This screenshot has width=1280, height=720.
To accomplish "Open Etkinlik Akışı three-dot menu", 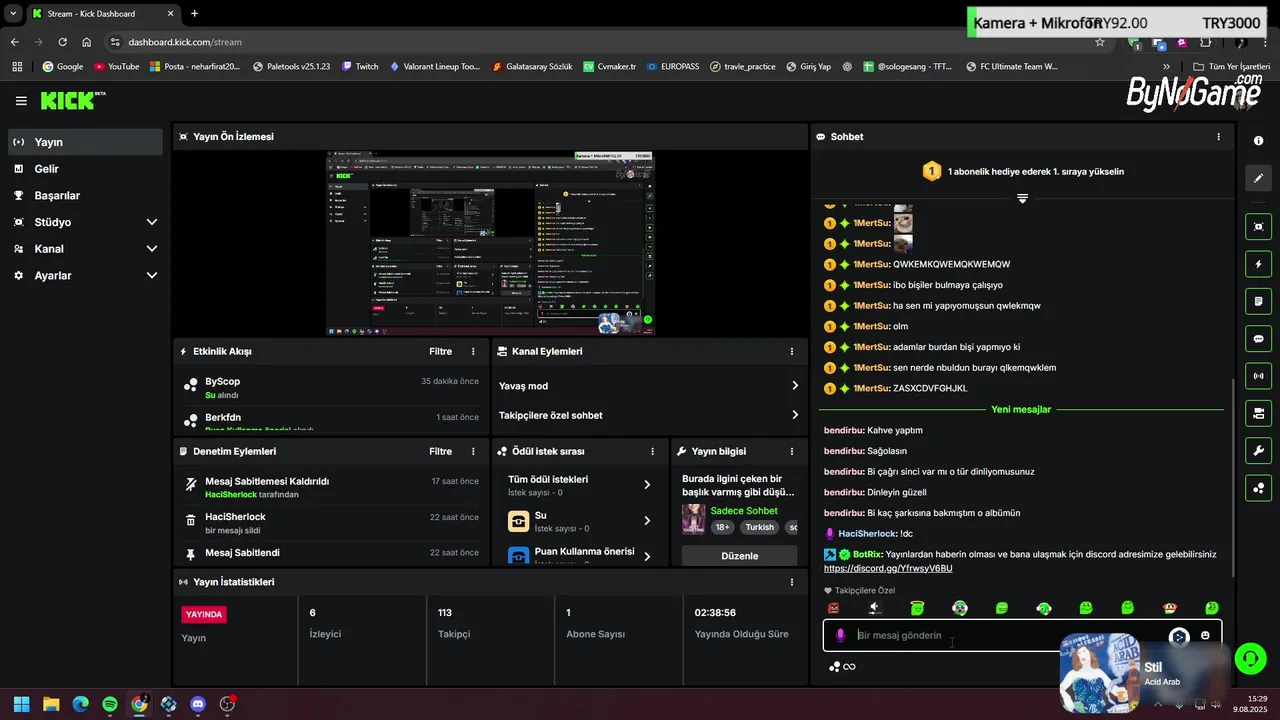I will pos(474,352).
